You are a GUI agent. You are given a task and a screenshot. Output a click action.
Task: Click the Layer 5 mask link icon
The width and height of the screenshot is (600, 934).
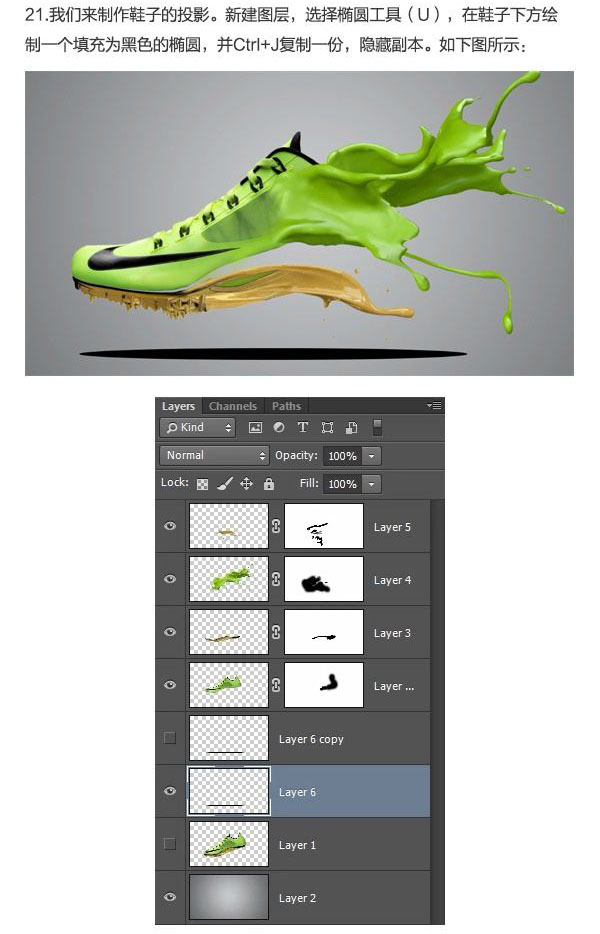(x=276, y=526)
